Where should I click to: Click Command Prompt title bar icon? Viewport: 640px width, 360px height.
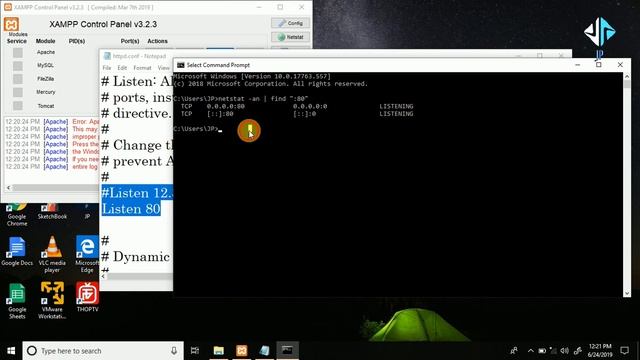coord(180,65)
